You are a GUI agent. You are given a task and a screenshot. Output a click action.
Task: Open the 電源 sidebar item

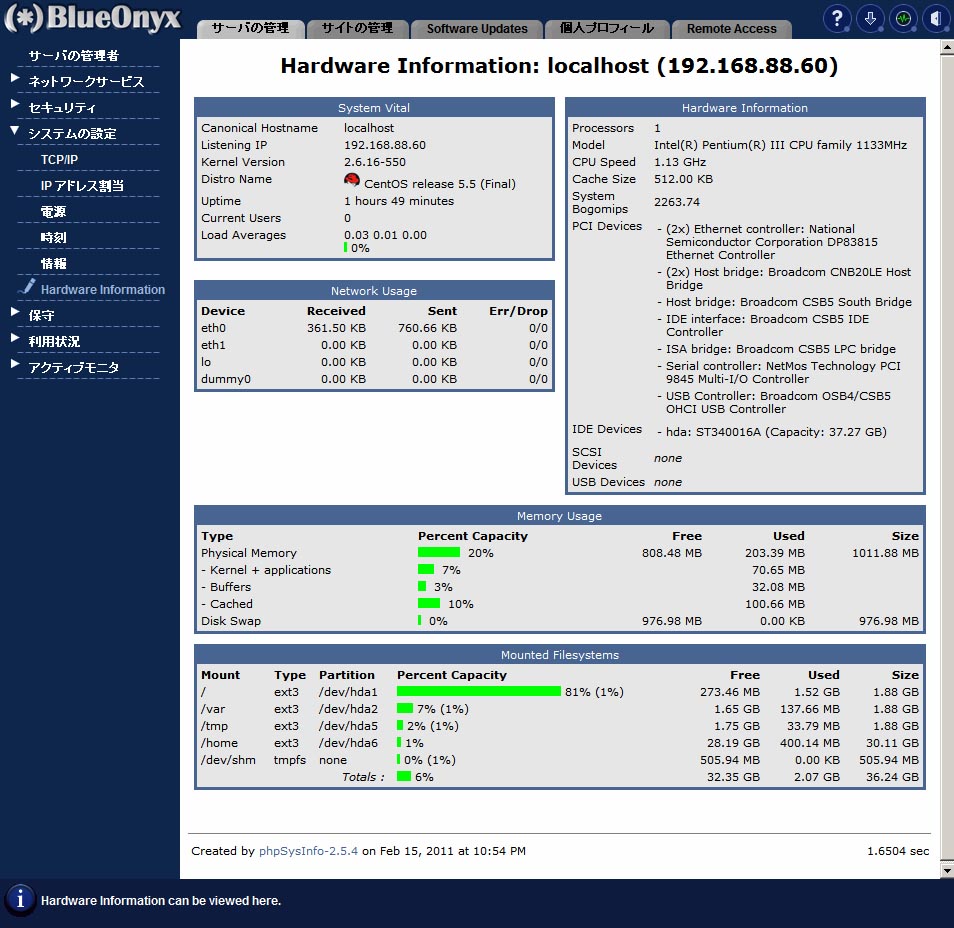point(54,212)
